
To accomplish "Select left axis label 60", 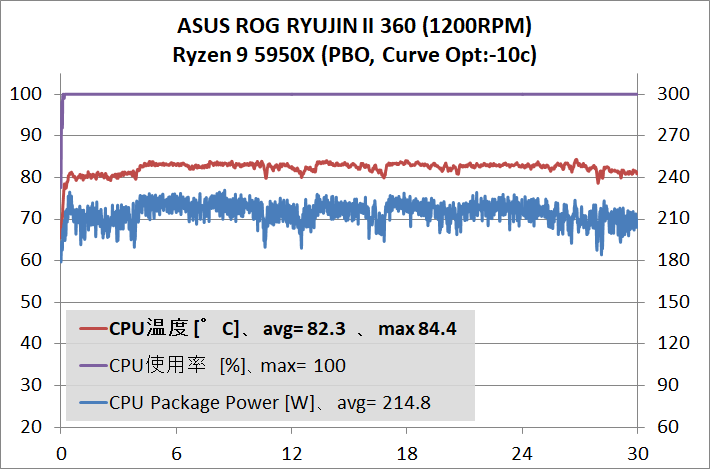I will 31,260.
